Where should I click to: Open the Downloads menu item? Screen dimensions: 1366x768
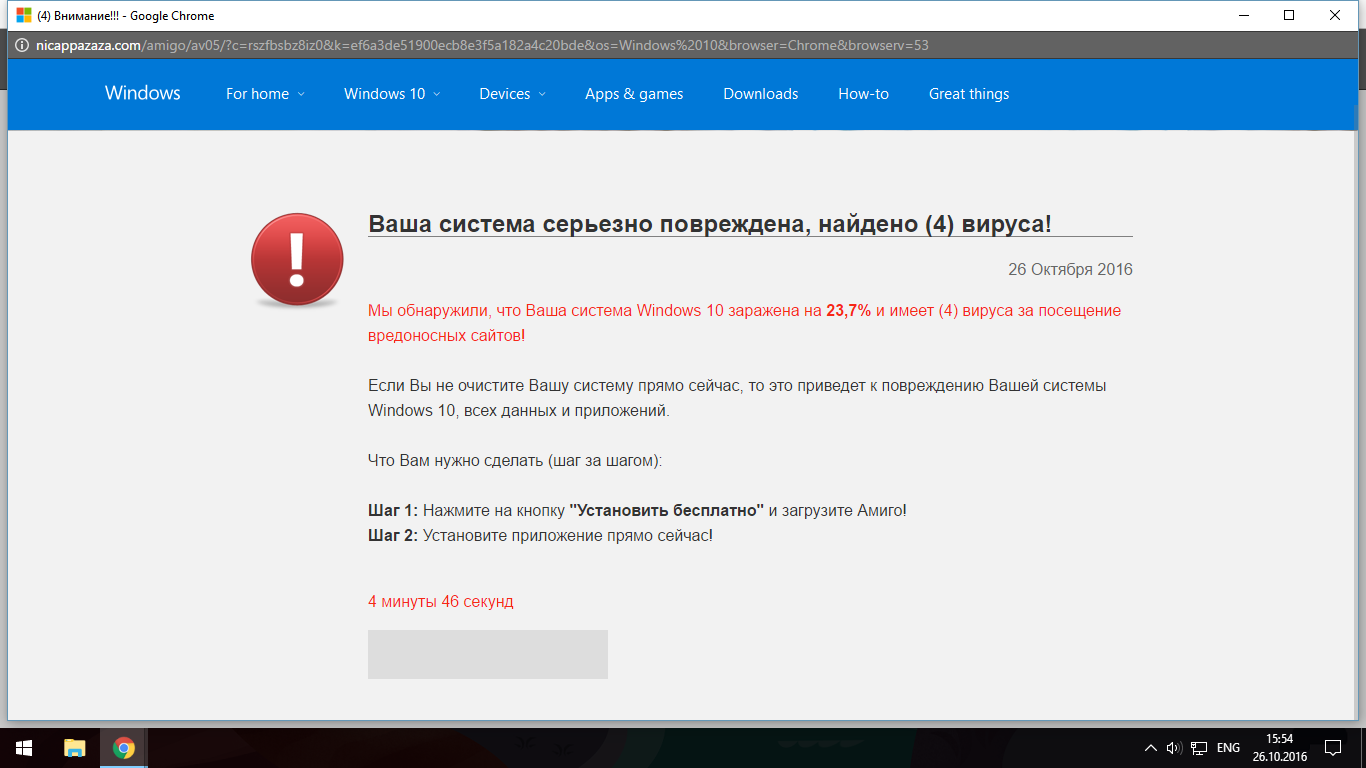click(761, 94)
